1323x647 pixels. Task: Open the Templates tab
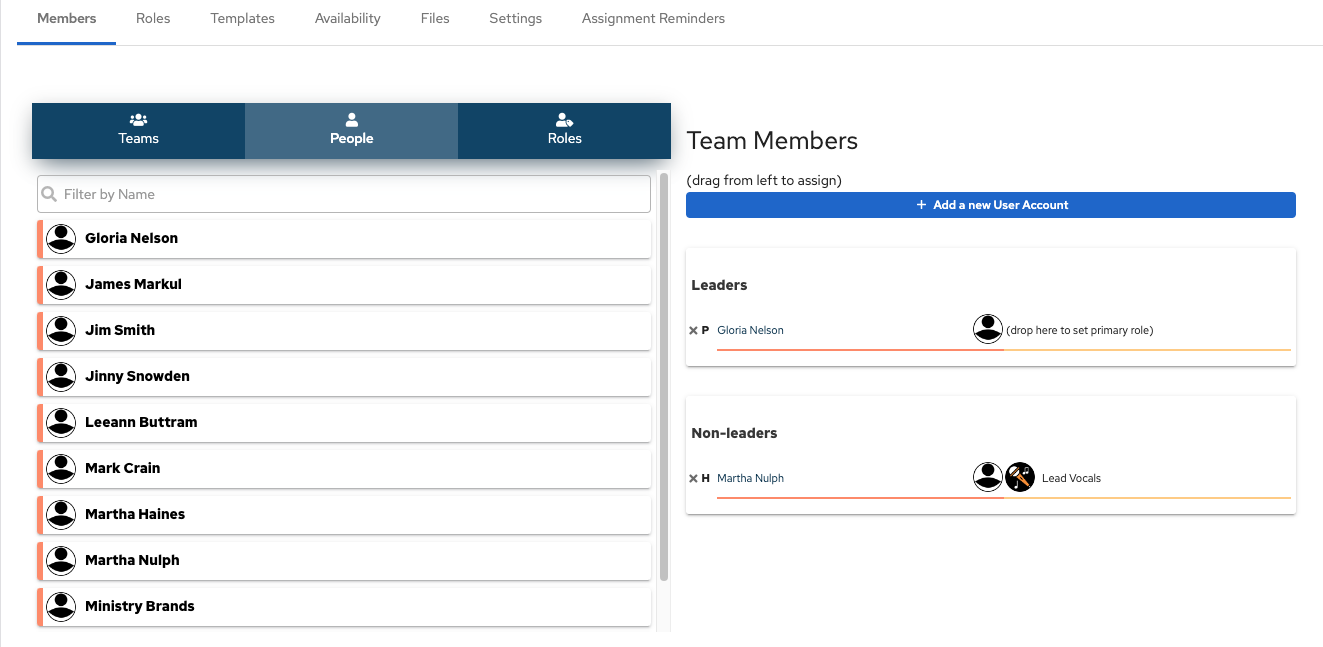tap(242, 19)
